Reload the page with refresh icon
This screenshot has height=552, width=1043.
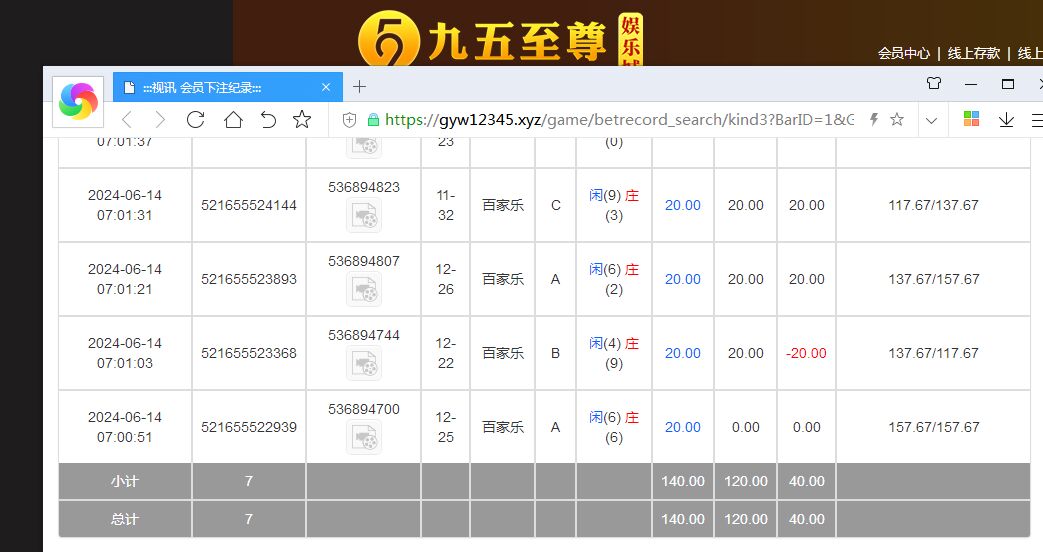click(196, 120)
